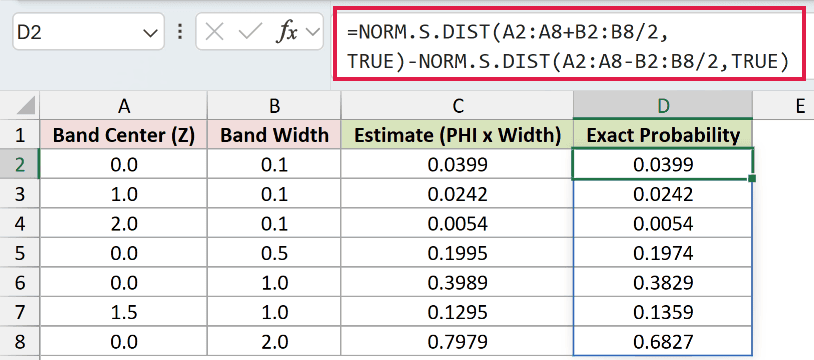This screenshot has height=360, width=814.
Task: Click cell B8 containing 2.0
Action: click(274, 342)
